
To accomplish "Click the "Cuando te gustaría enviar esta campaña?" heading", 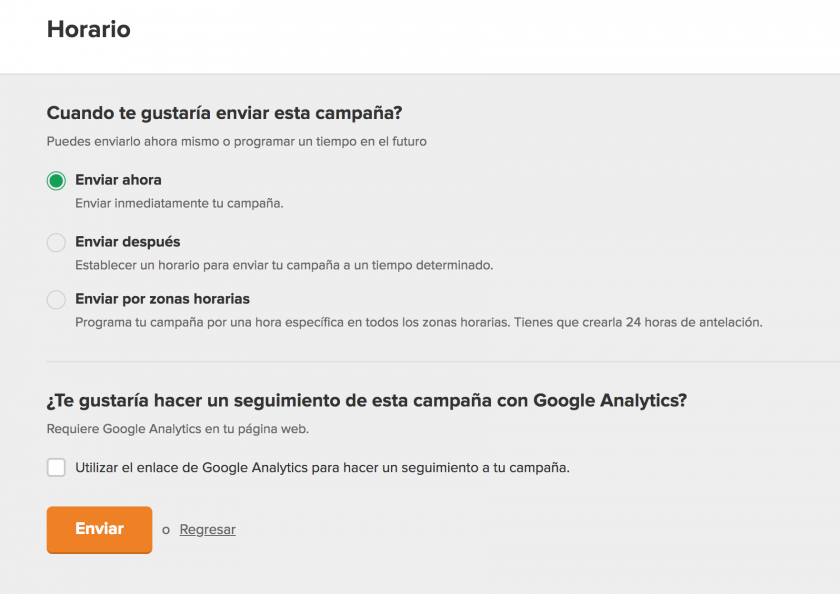I will click(x=231, y=113).
